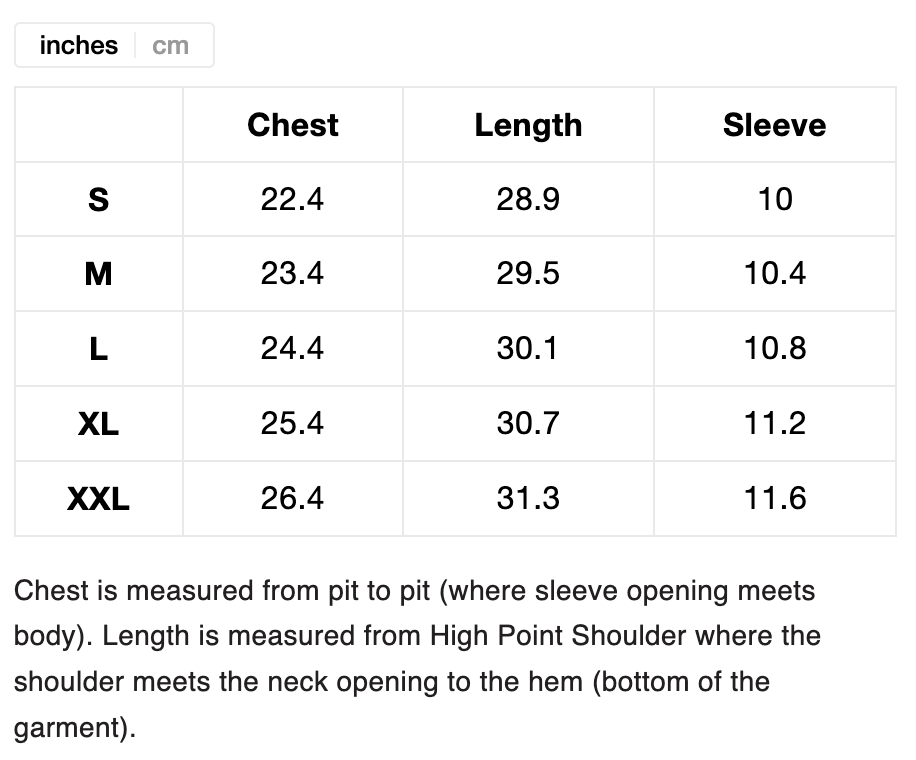The image size is (916, 760).
Task: Click the 10.8 sleeve value for L
Action: pos(774,349)
